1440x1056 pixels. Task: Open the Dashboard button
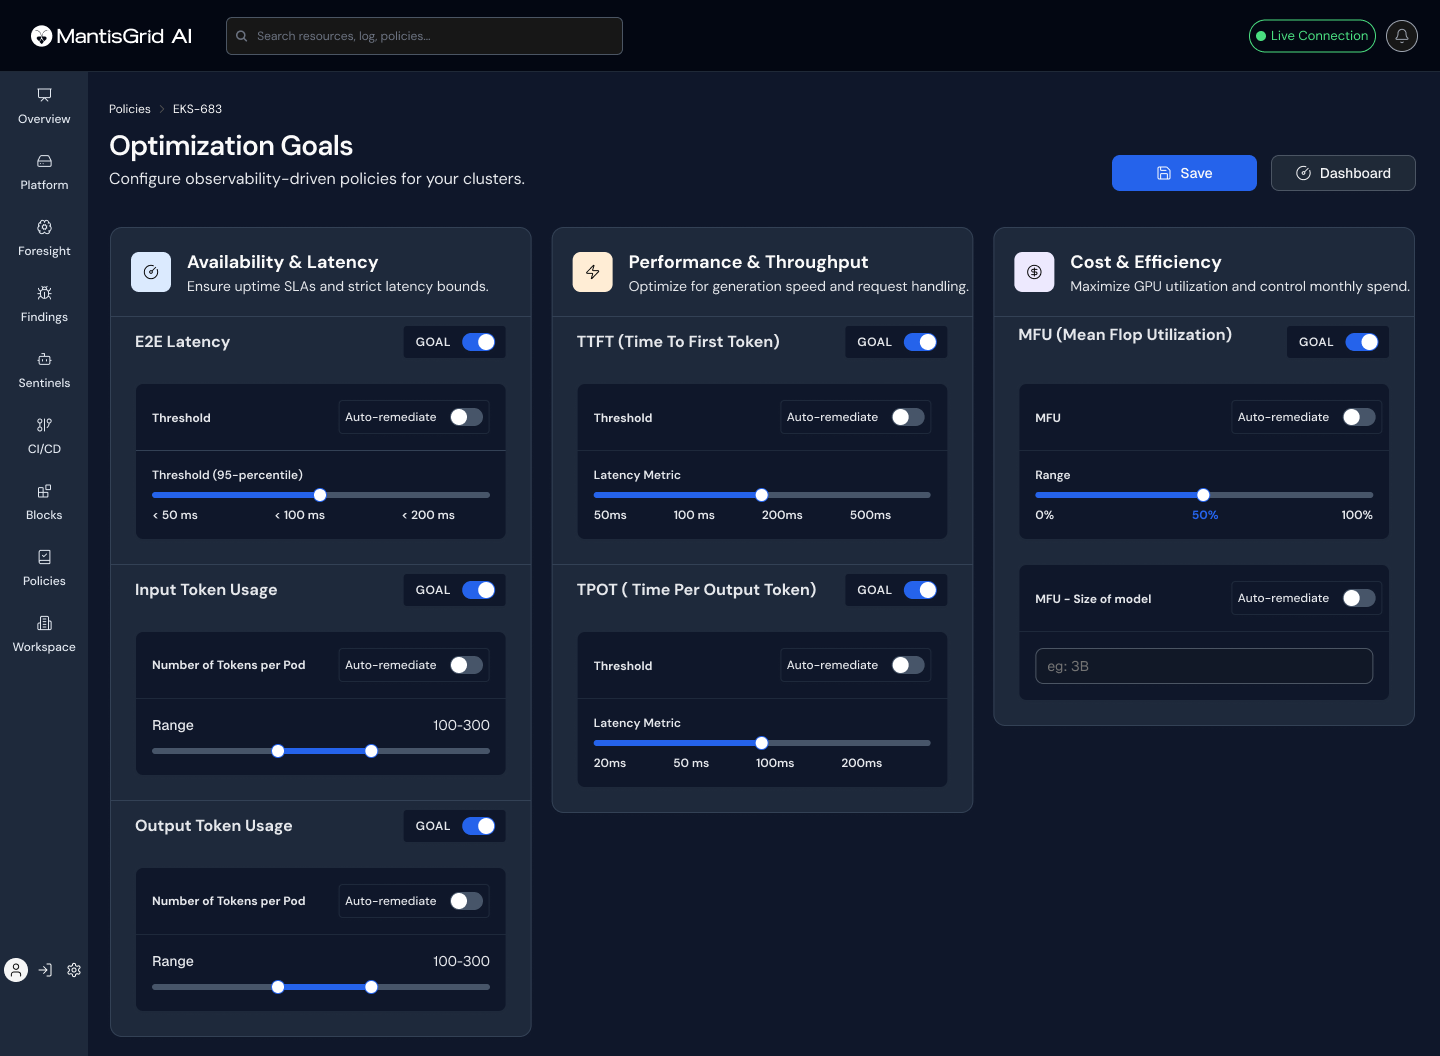pos(1343,173)
